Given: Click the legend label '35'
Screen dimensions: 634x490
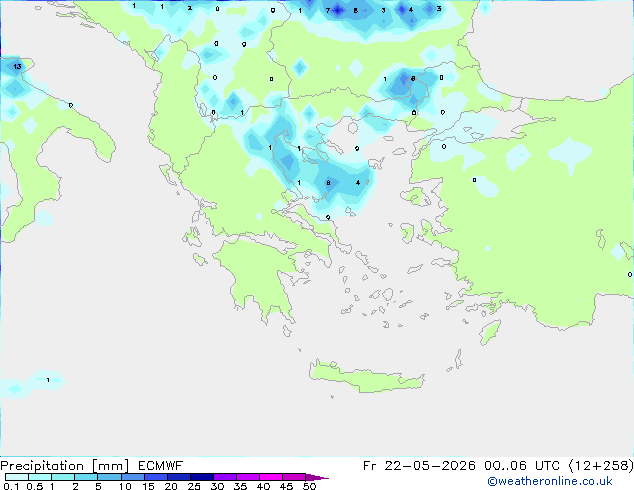Looking at the screenshot, I should 240,486.
